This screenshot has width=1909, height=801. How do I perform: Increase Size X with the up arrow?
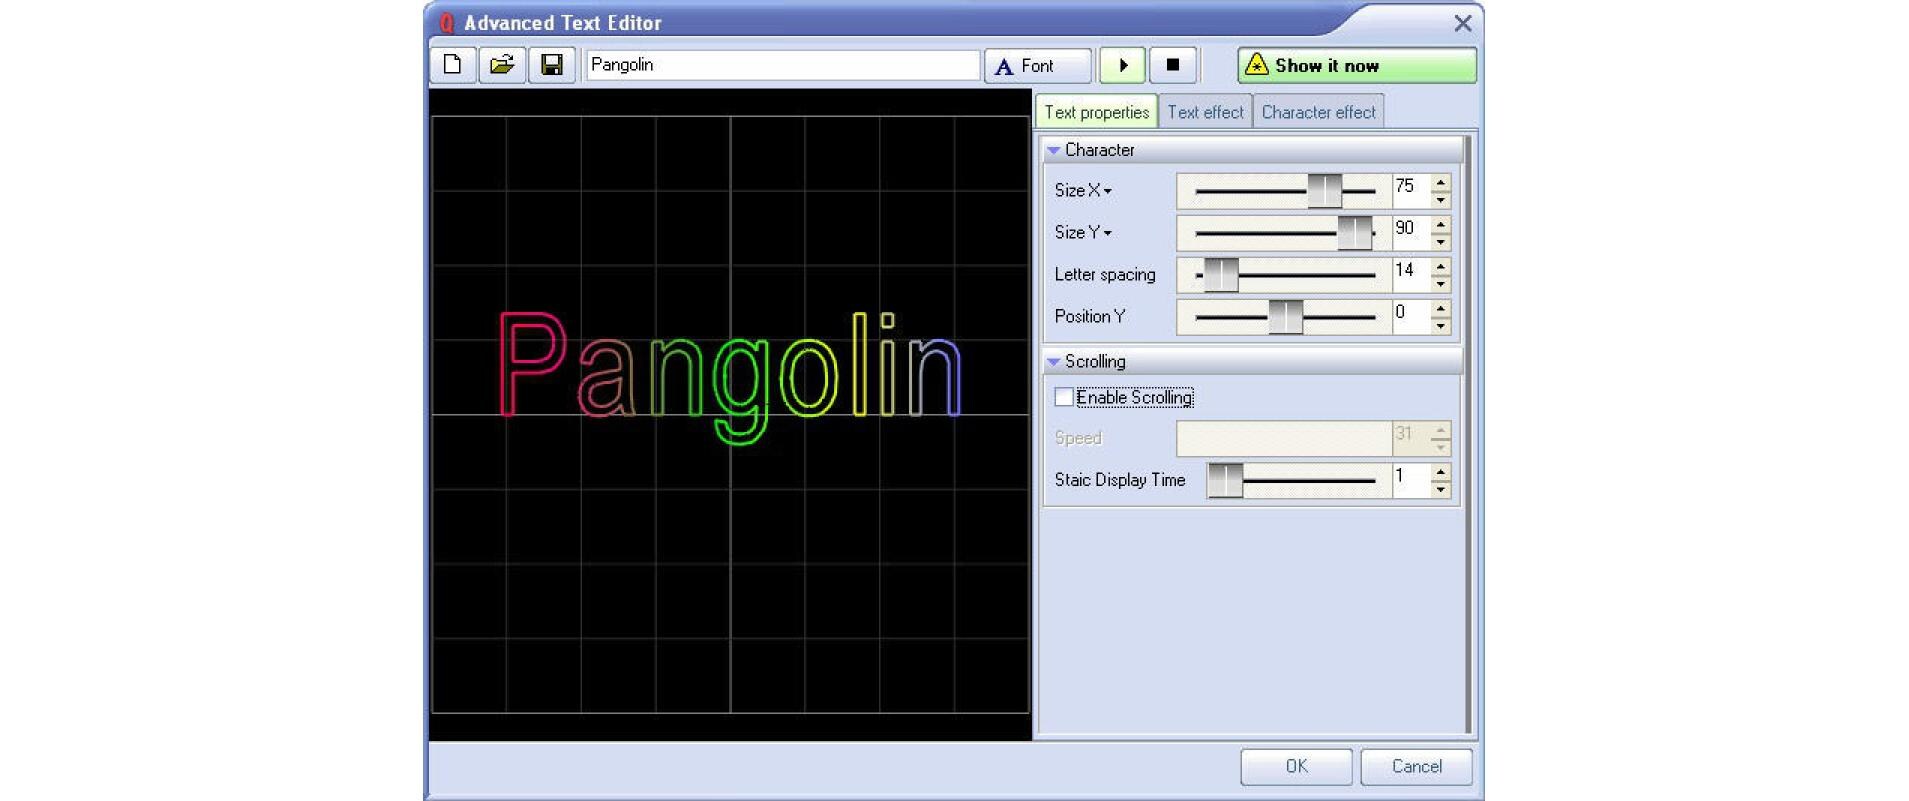pos(1440,182)
